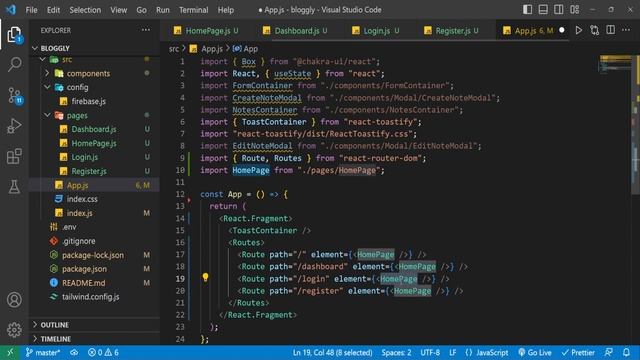Toggle Primary Side Bar visibility
The image size is (640, 360).
527,9
